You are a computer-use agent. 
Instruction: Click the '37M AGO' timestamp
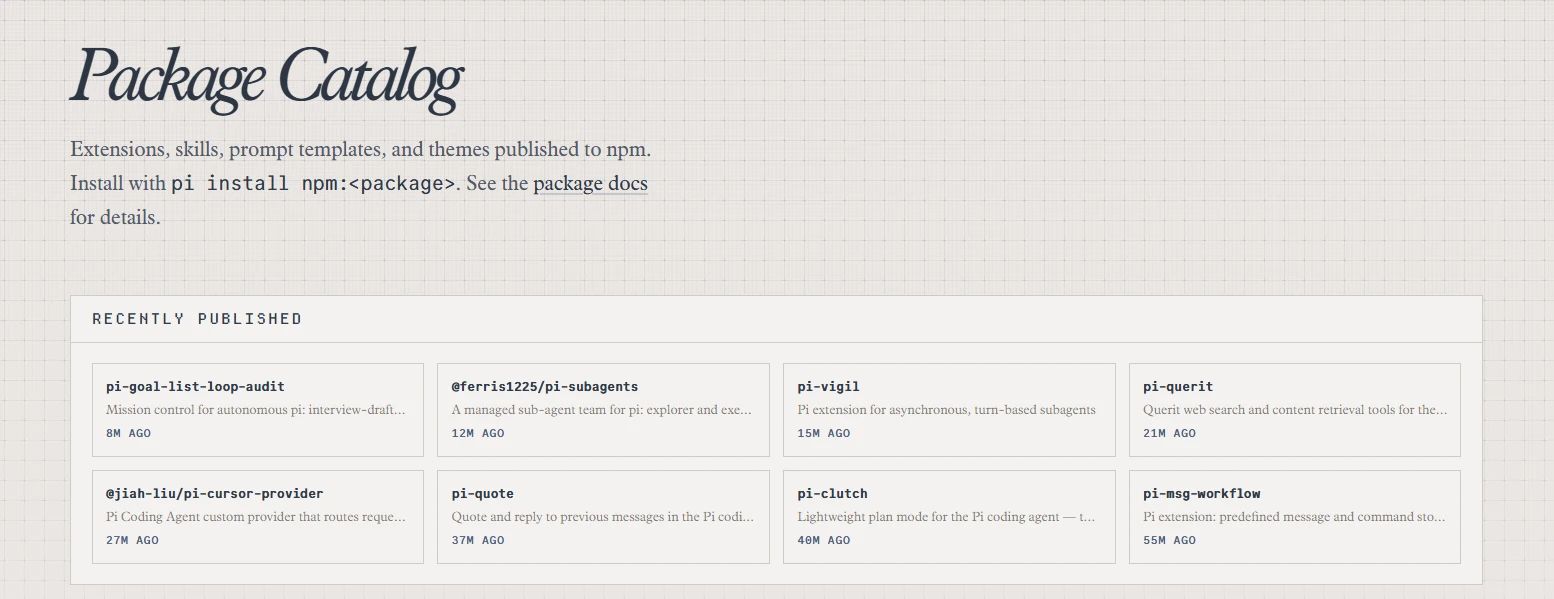tap(478, 540)
